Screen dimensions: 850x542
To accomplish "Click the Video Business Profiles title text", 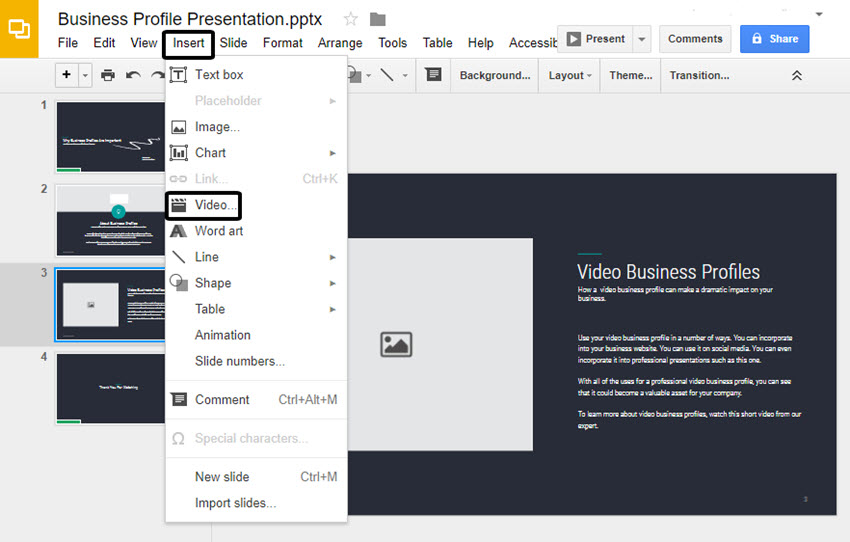I will 668,272.
